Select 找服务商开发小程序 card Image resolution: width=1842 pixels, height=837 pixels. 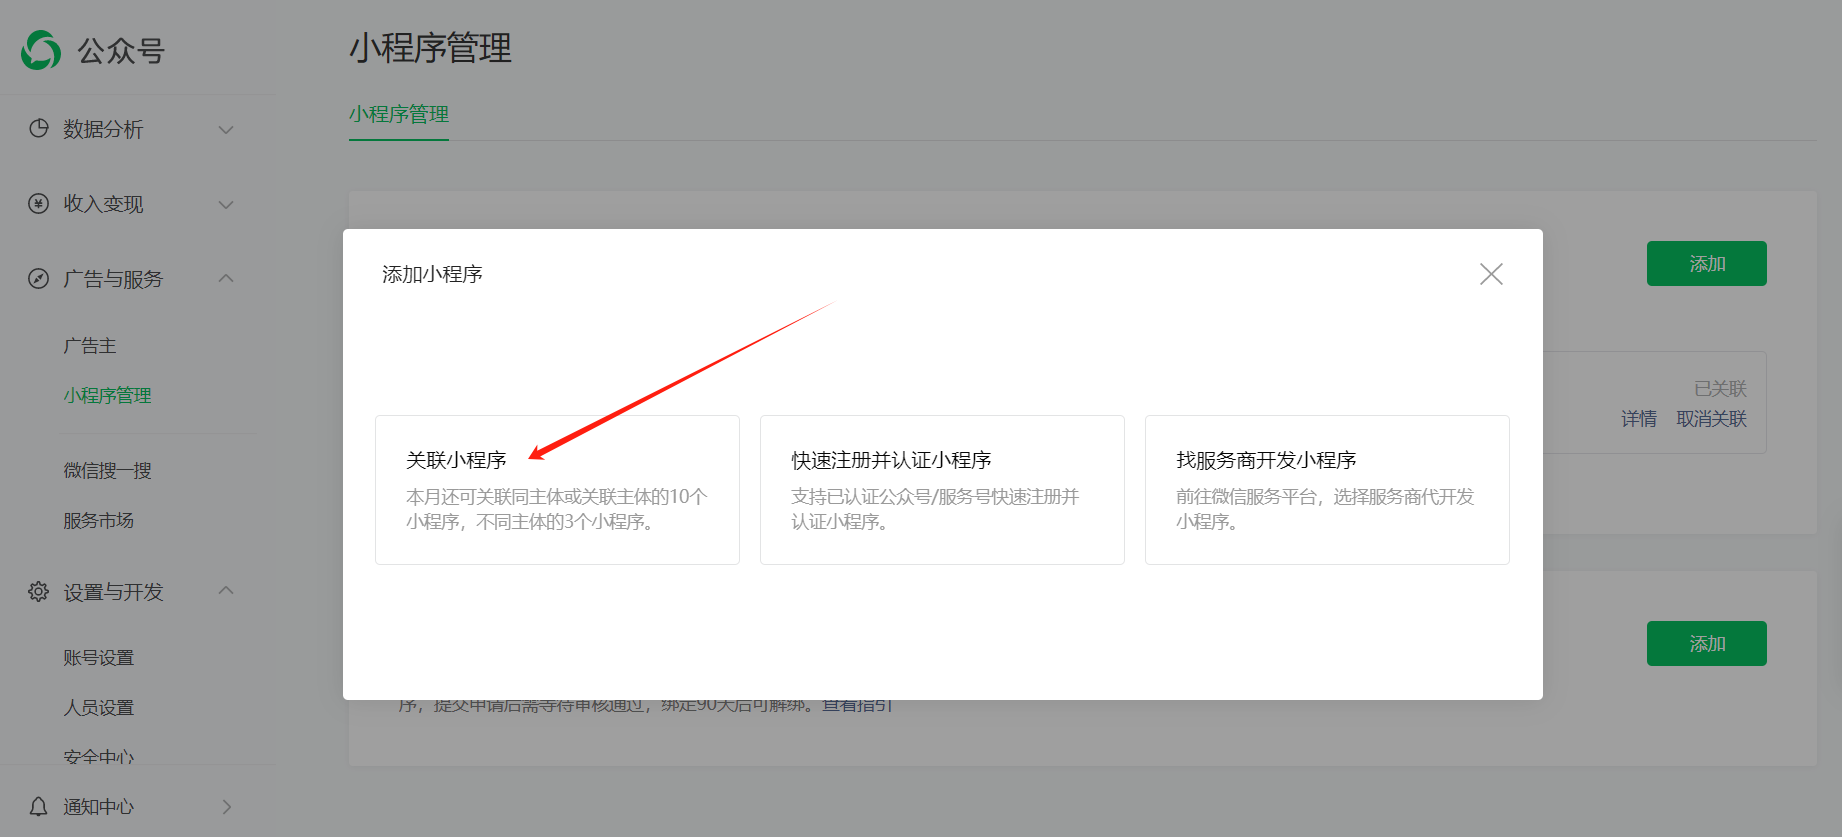tap(1327, 490)
